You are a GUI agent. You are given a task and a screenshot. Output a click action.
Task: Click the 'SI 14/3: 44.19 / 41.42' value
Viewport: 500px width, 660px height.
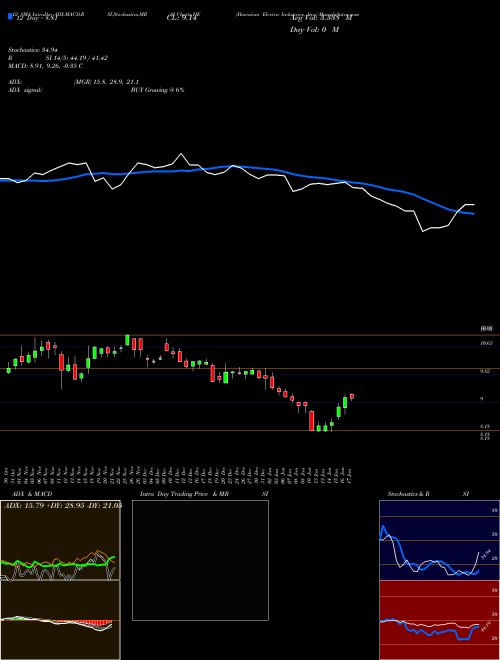(x=77, y=58)
